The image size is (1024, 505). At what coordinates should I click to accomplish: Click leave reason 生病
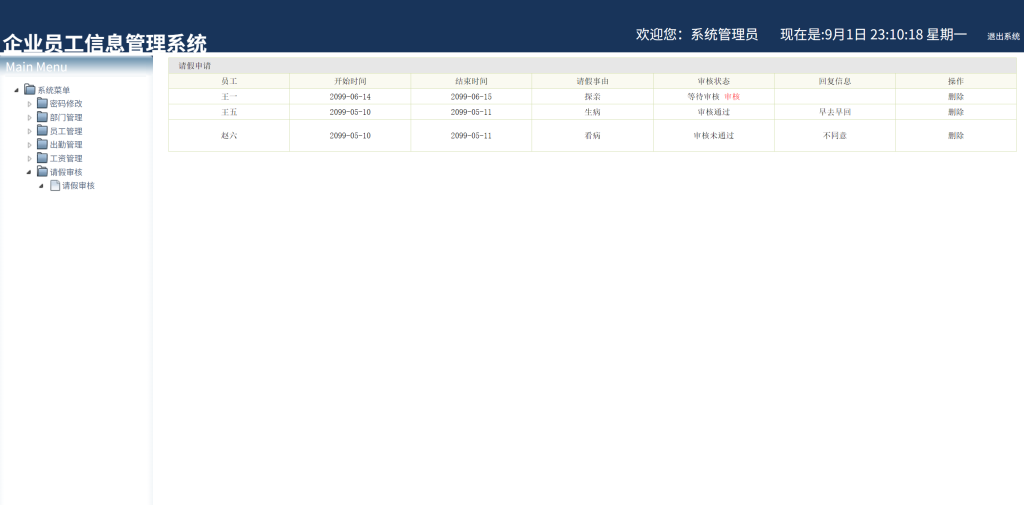tap(592, 112)
